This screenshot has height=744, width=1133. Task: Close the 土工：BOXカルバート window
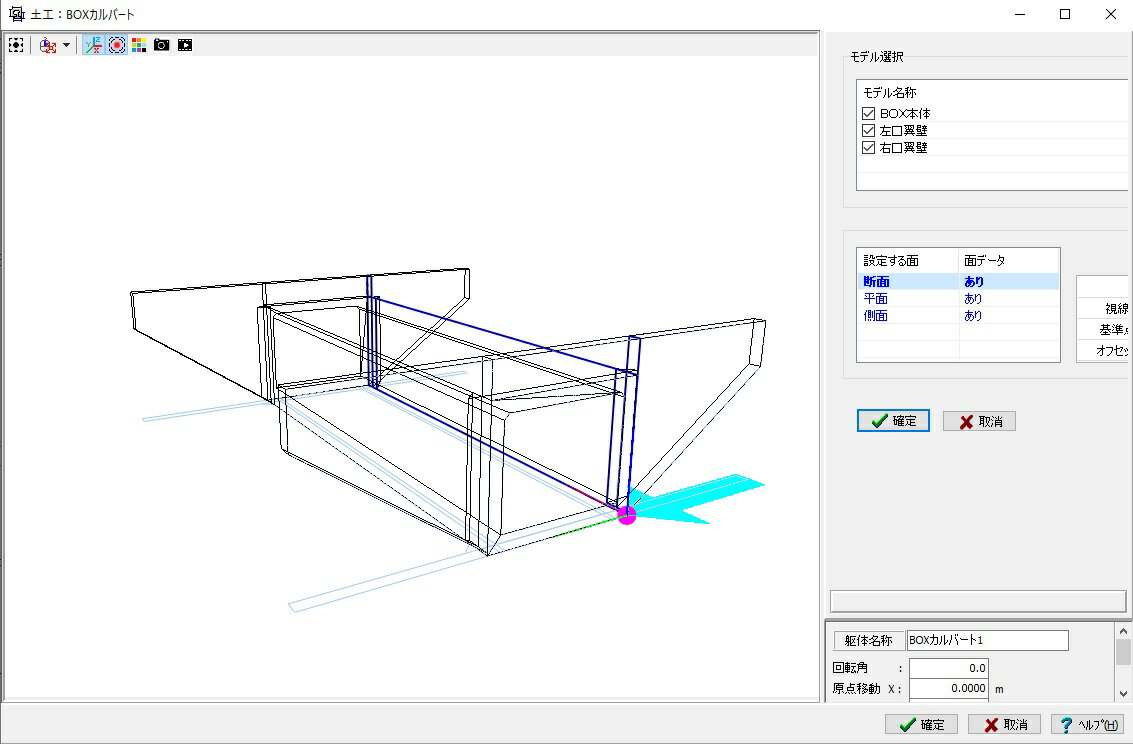1111,14
